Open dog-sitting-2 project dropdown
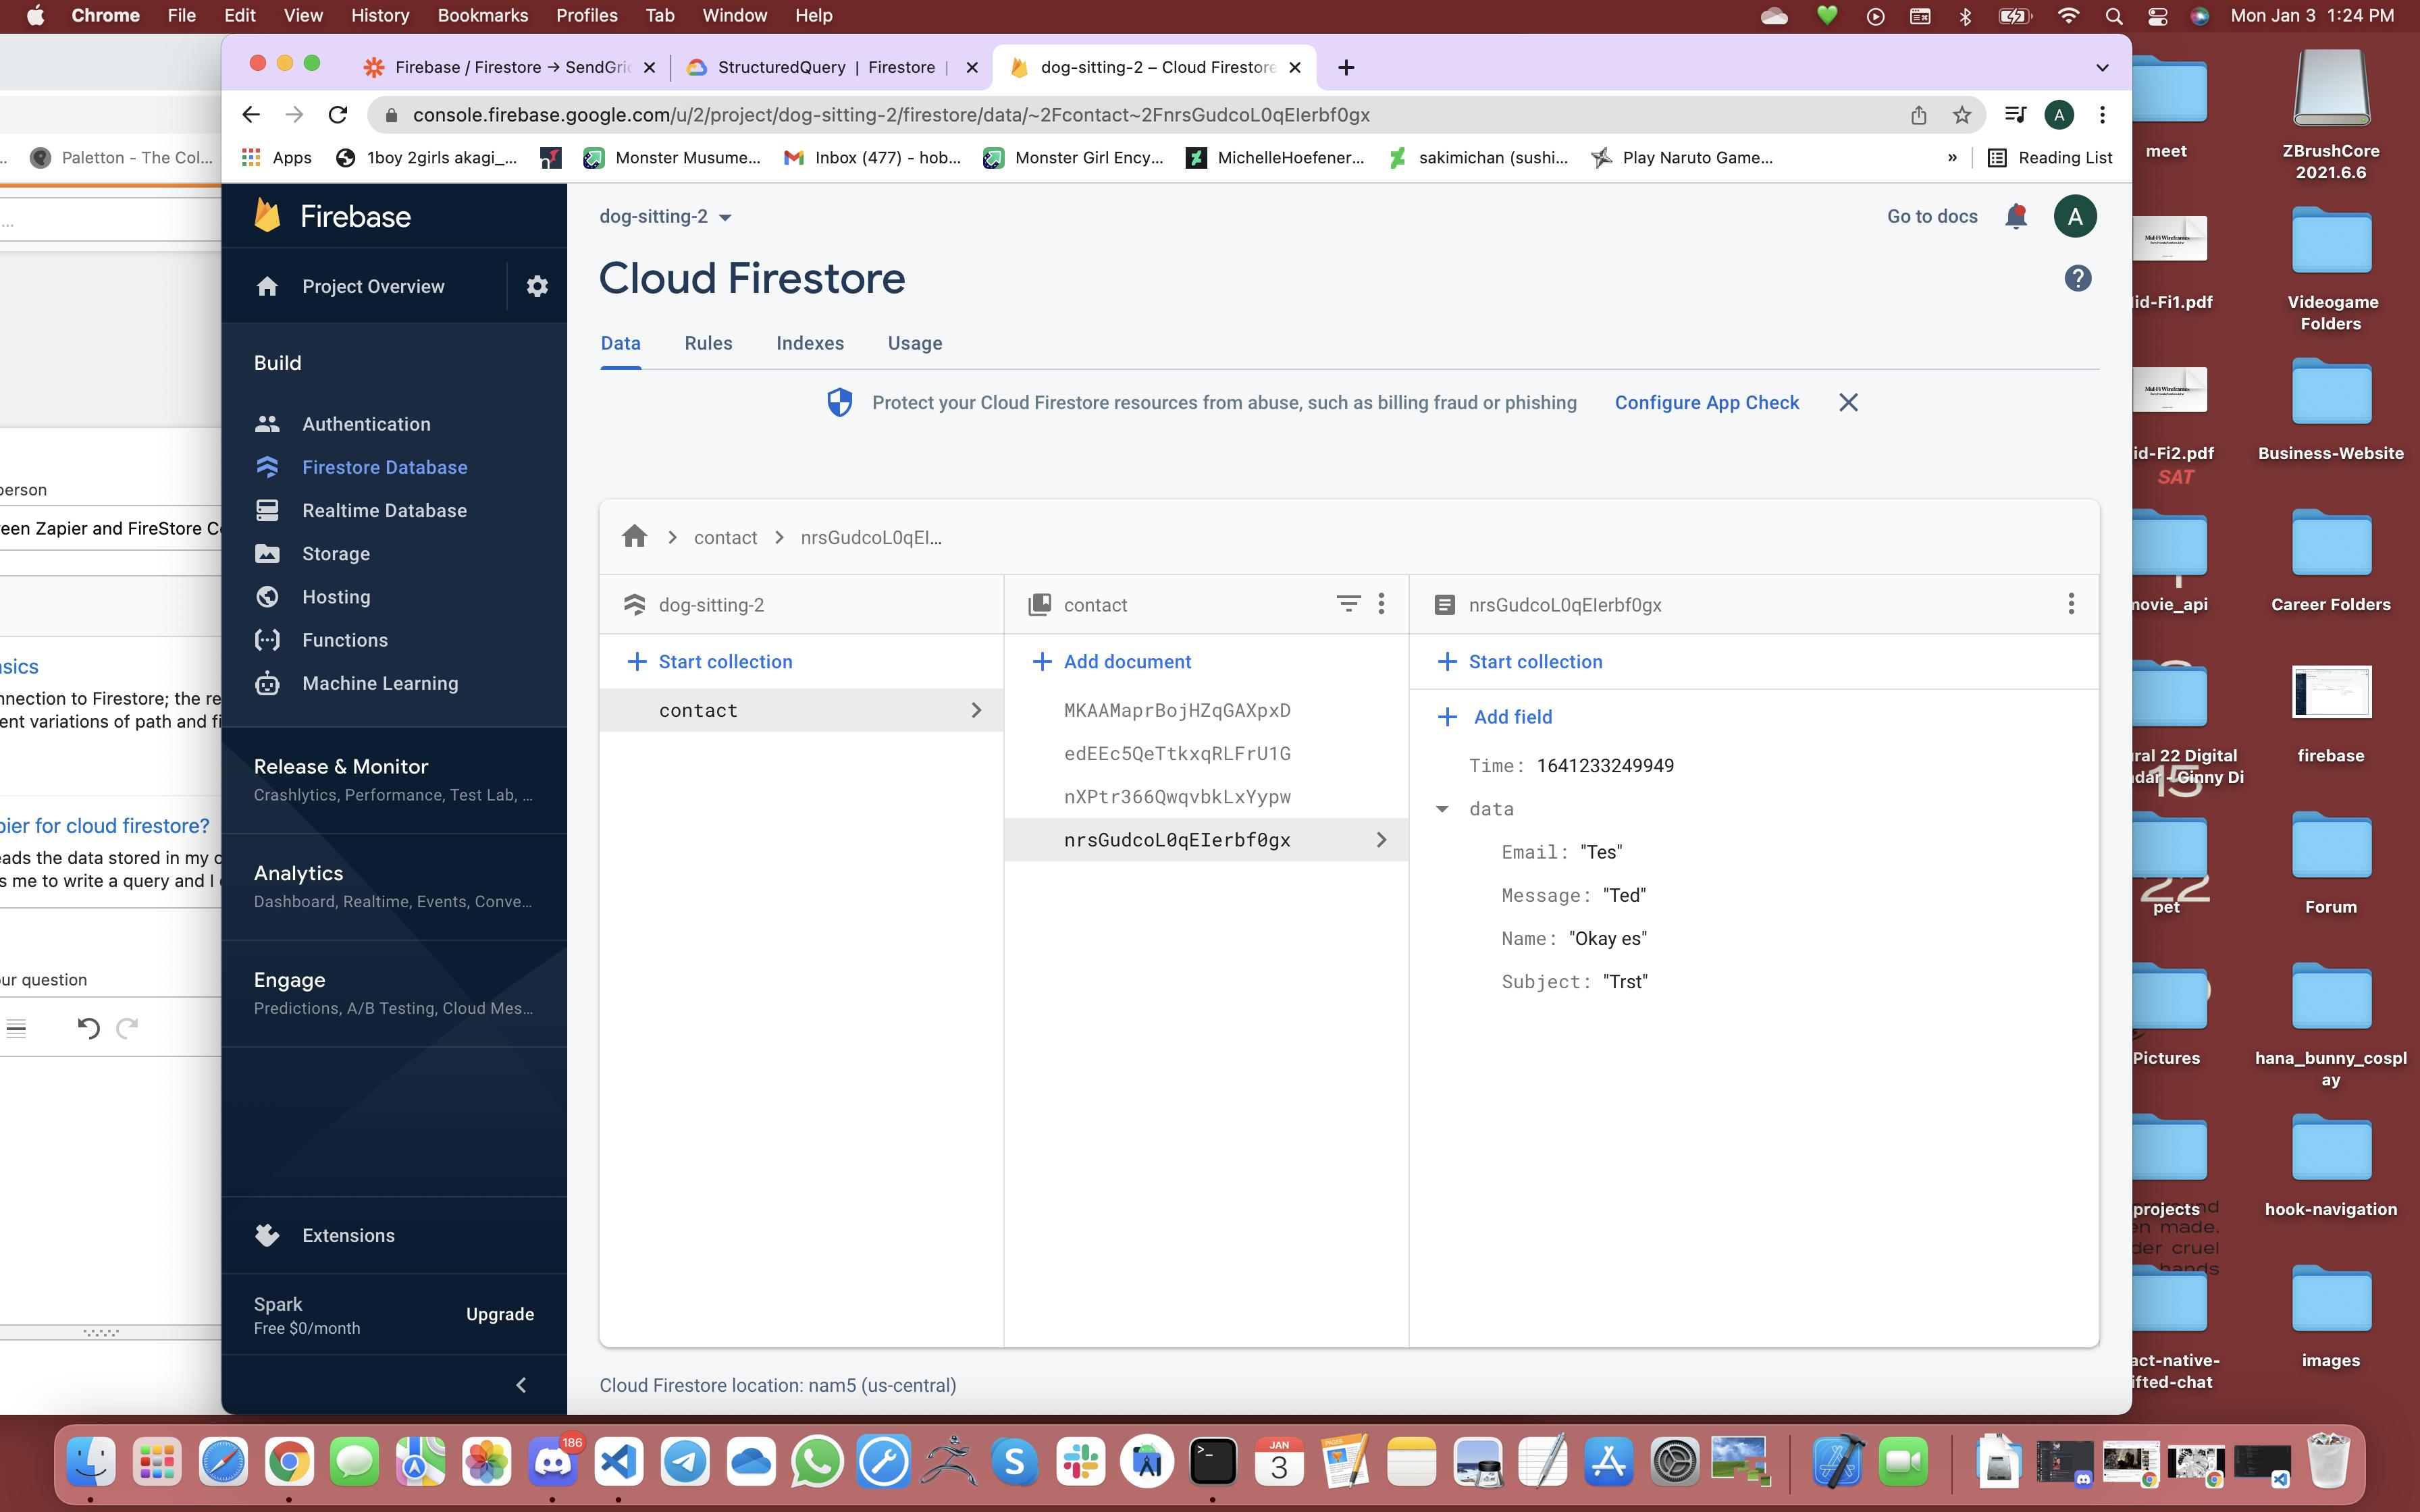The image size is (2420, 1512). pos(665,216)
